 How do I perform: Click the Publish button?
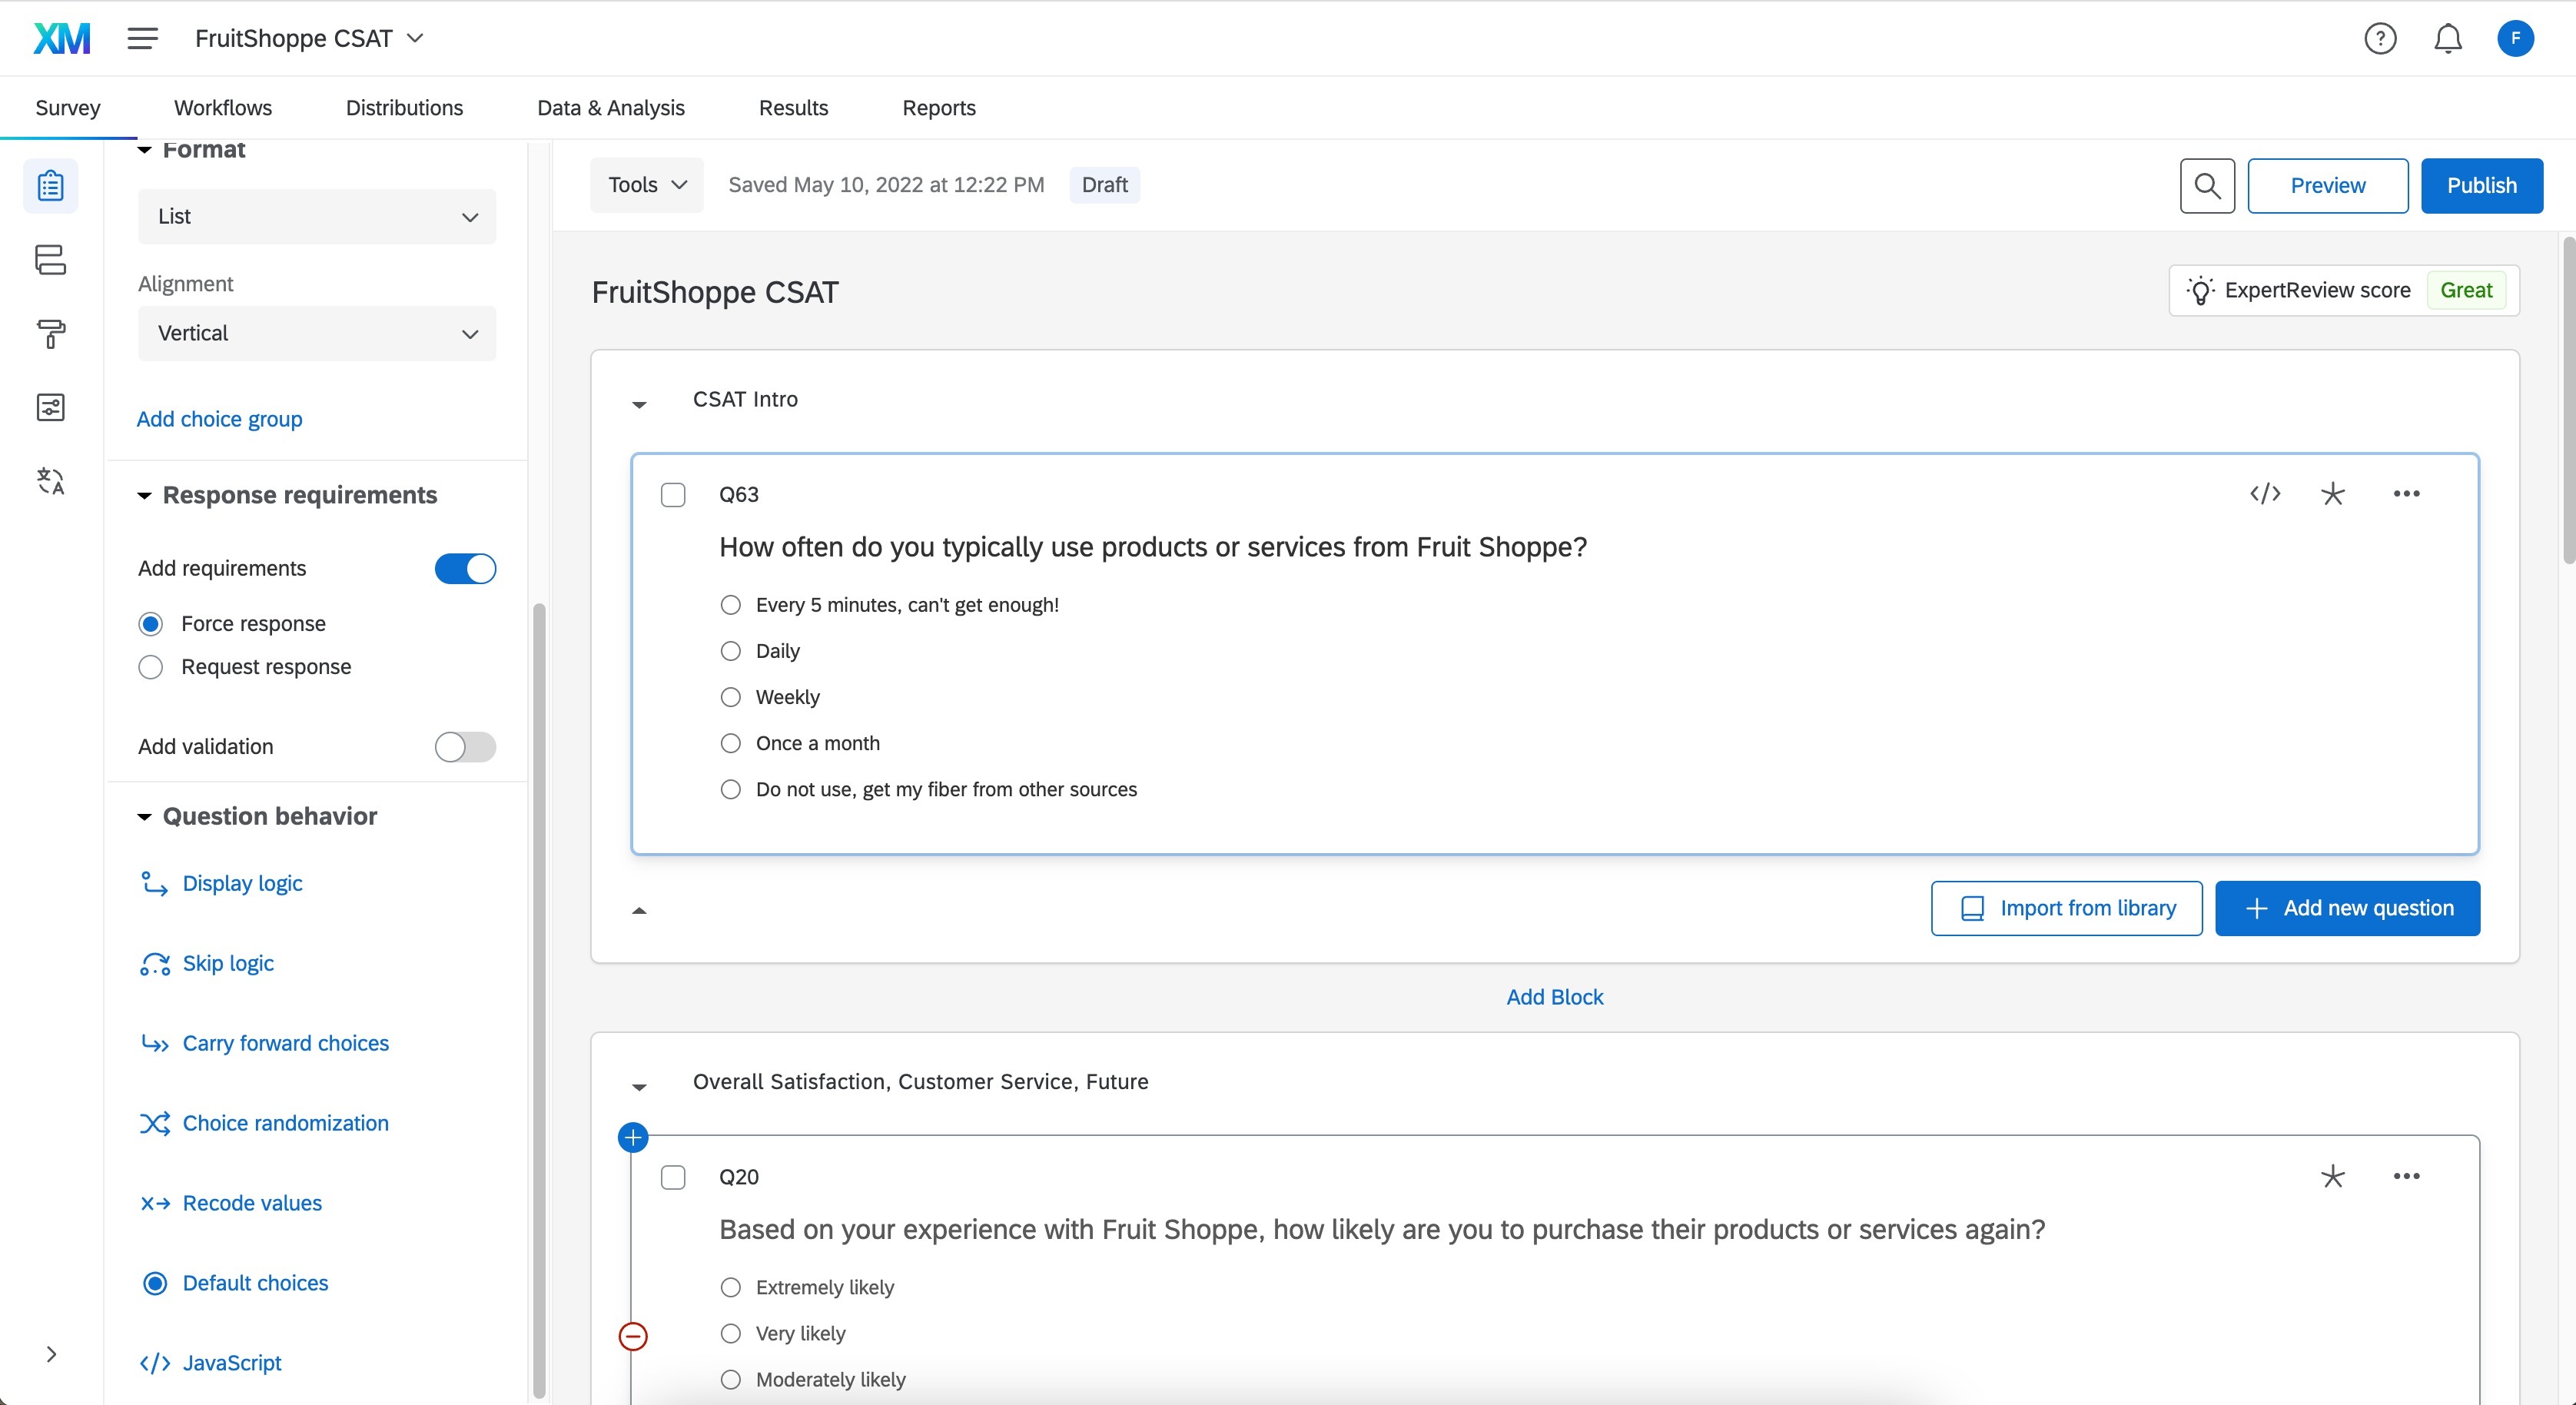point(2481,185)
